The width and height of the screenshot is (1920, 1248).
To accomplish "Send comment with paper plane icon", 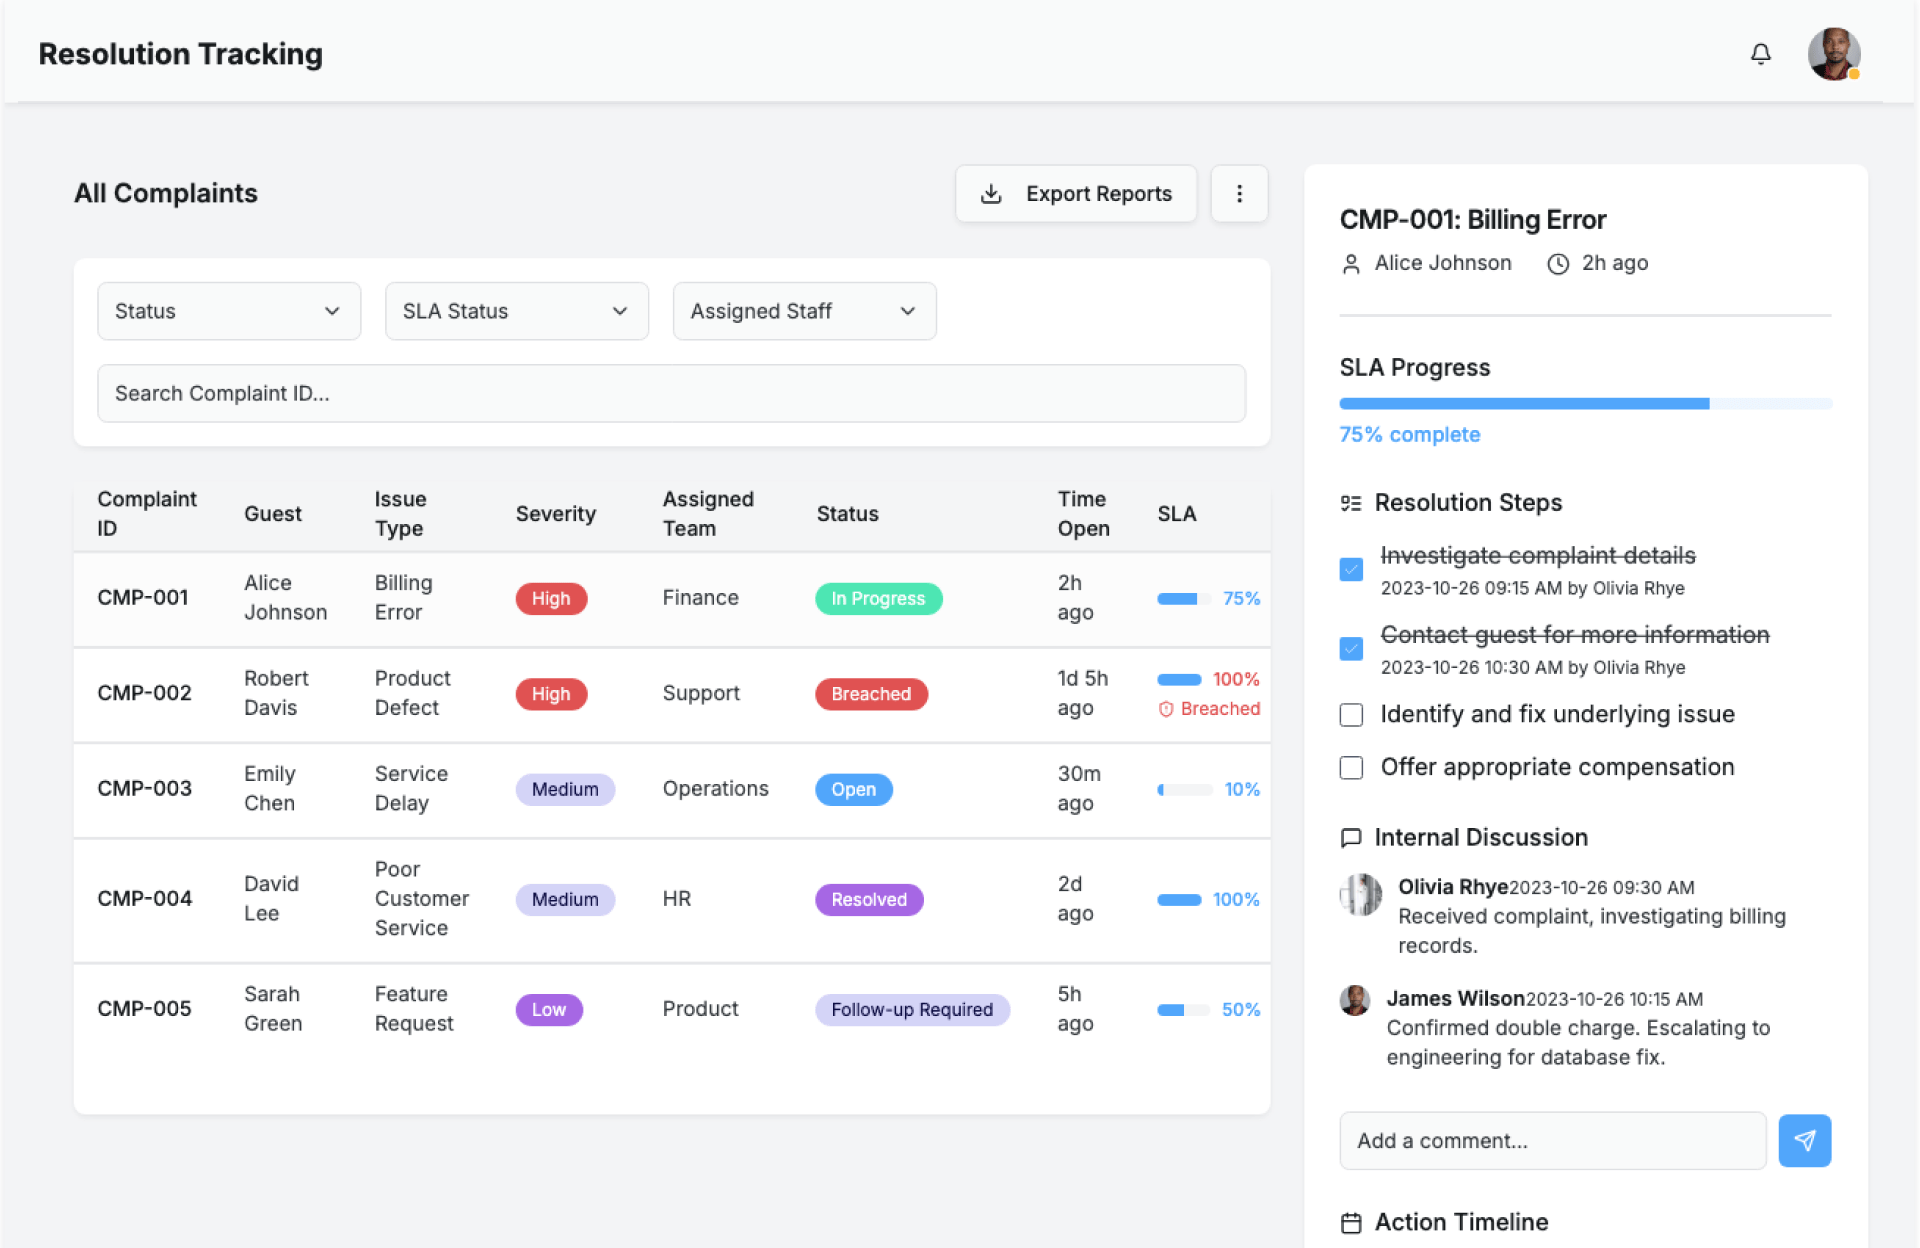I will pyautogui.click(x=1804, y=1140).
